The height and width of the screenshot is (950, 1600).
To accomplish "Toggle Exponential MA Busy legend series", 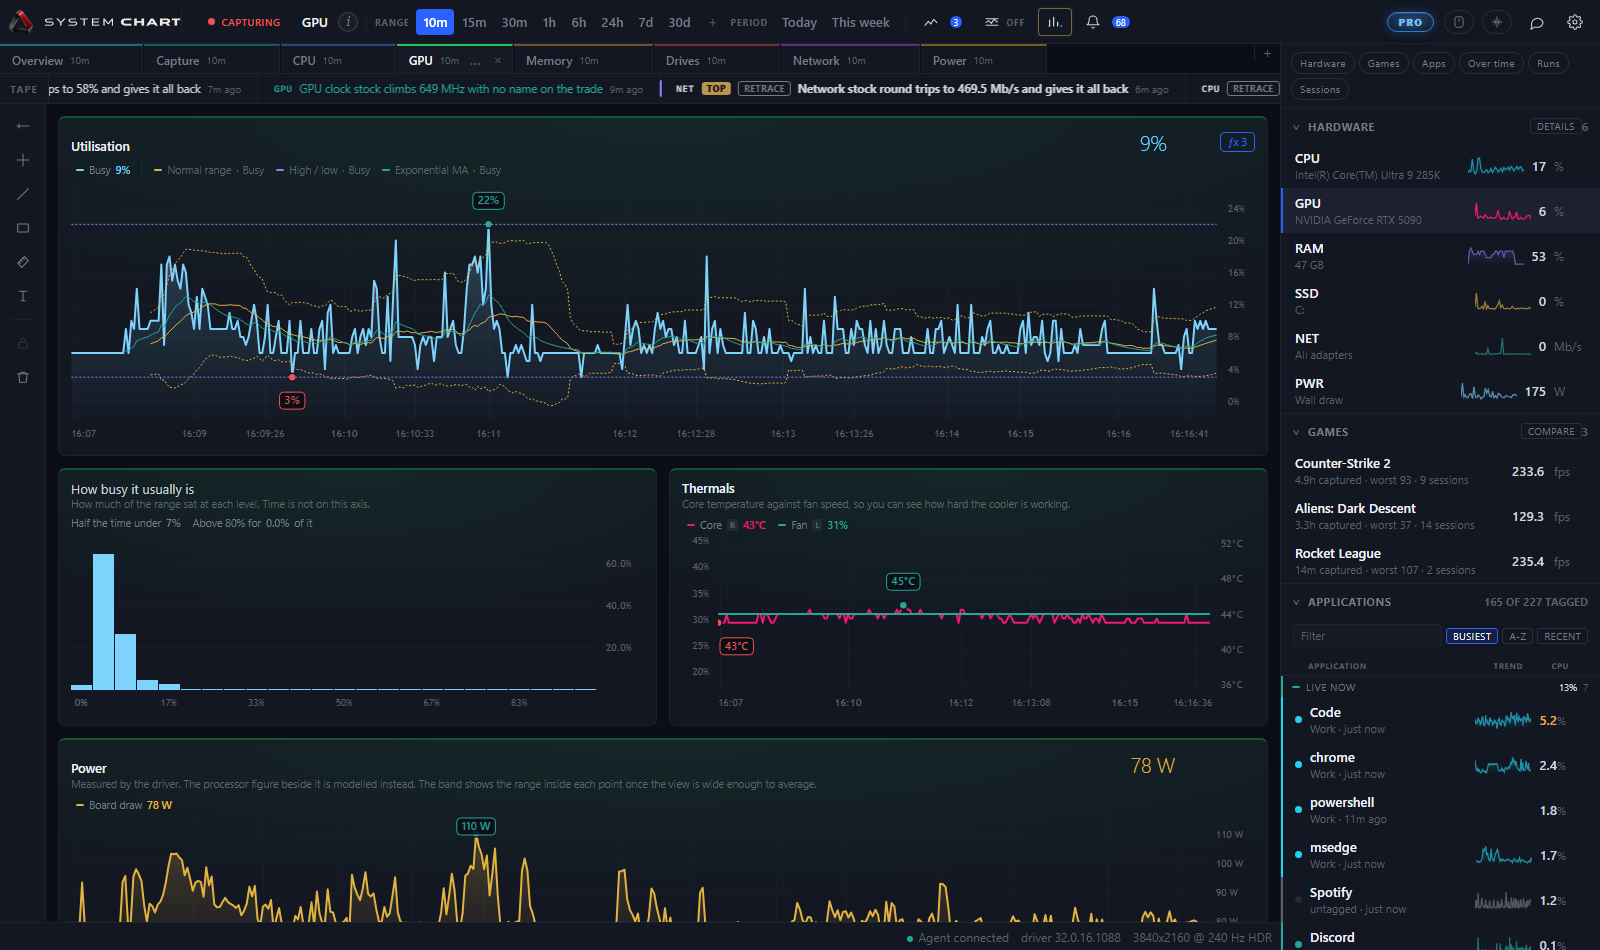I will click(441, 170).
